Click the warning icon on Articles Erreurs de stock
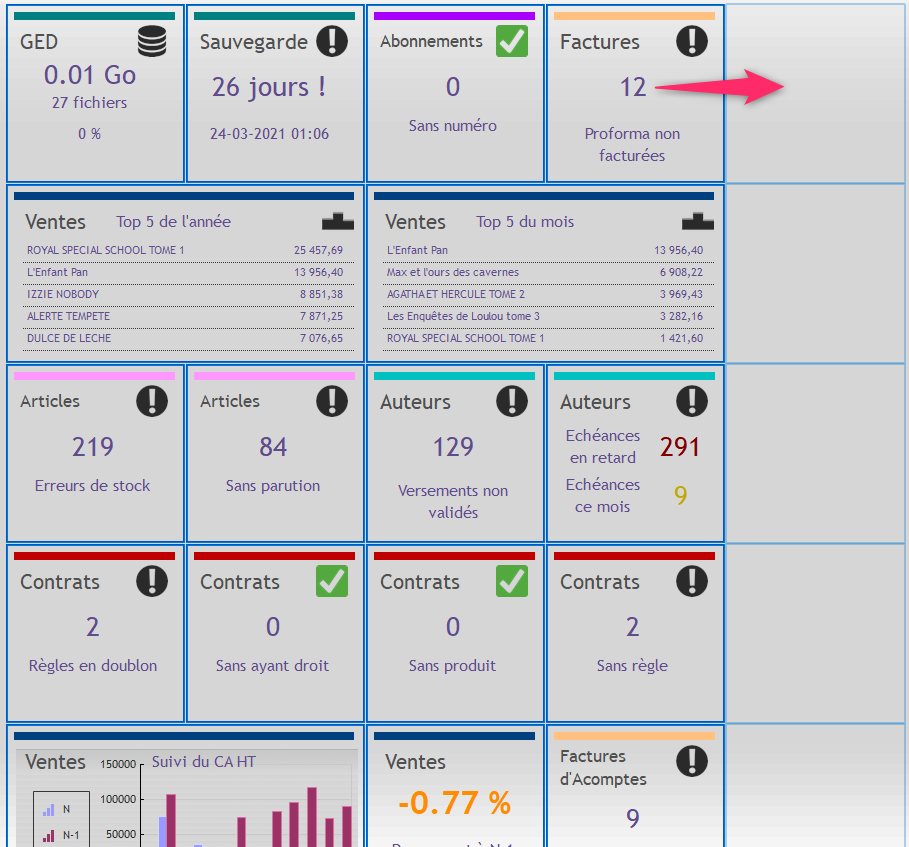 (x=152, y=401)
